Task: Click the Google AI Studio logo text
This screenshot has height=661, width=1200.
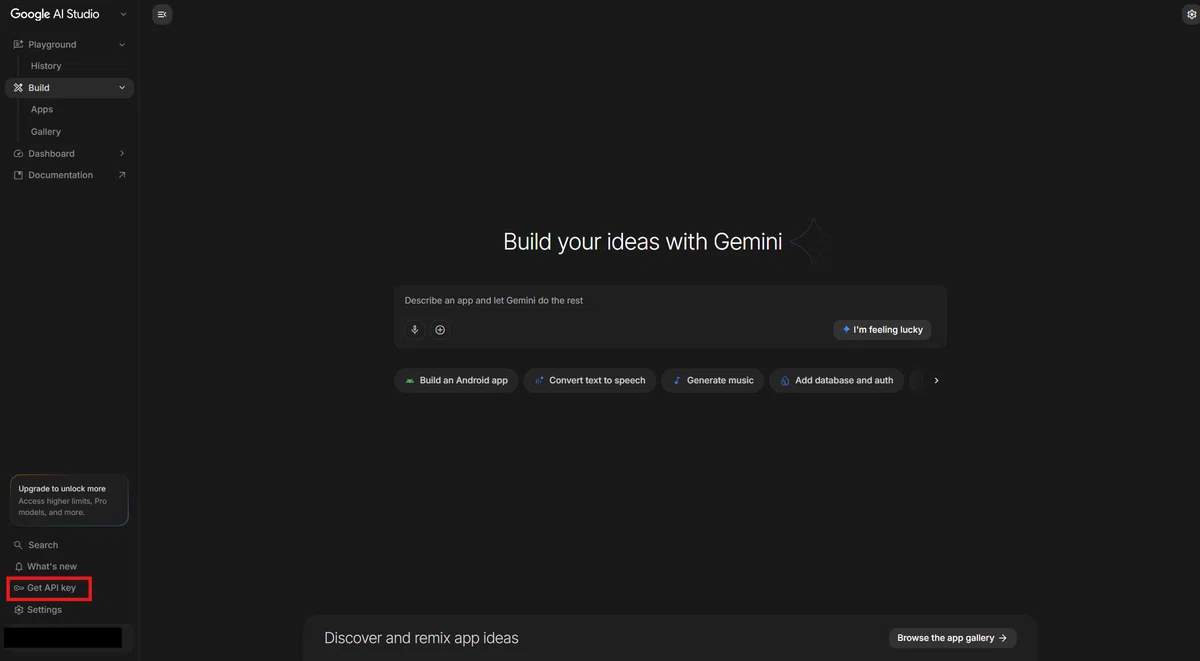Action: click(55, 14)
